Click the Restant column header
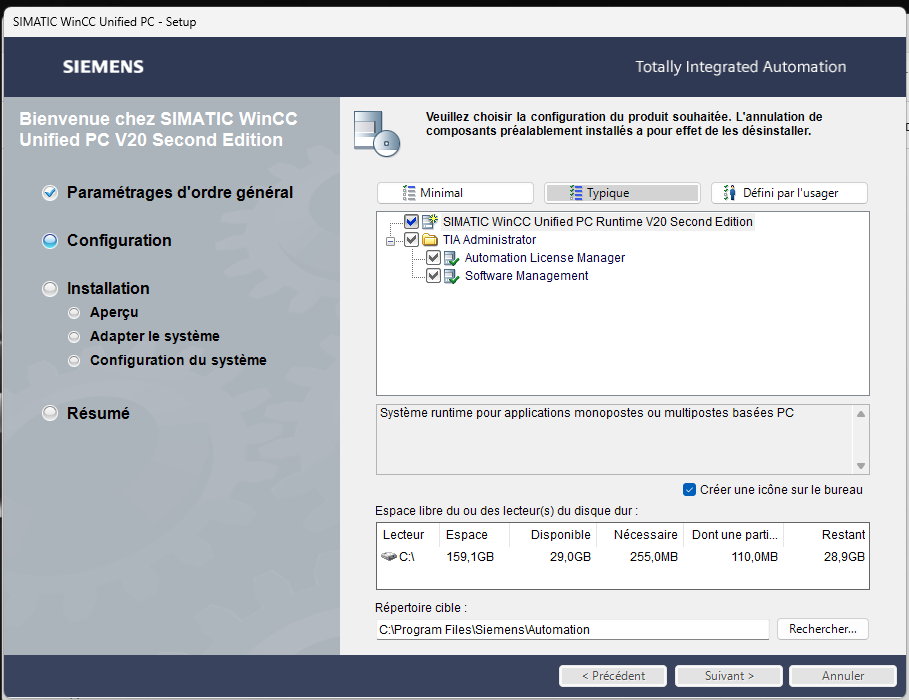The width and height of the screenshot is (909, 700). point(826,535)
